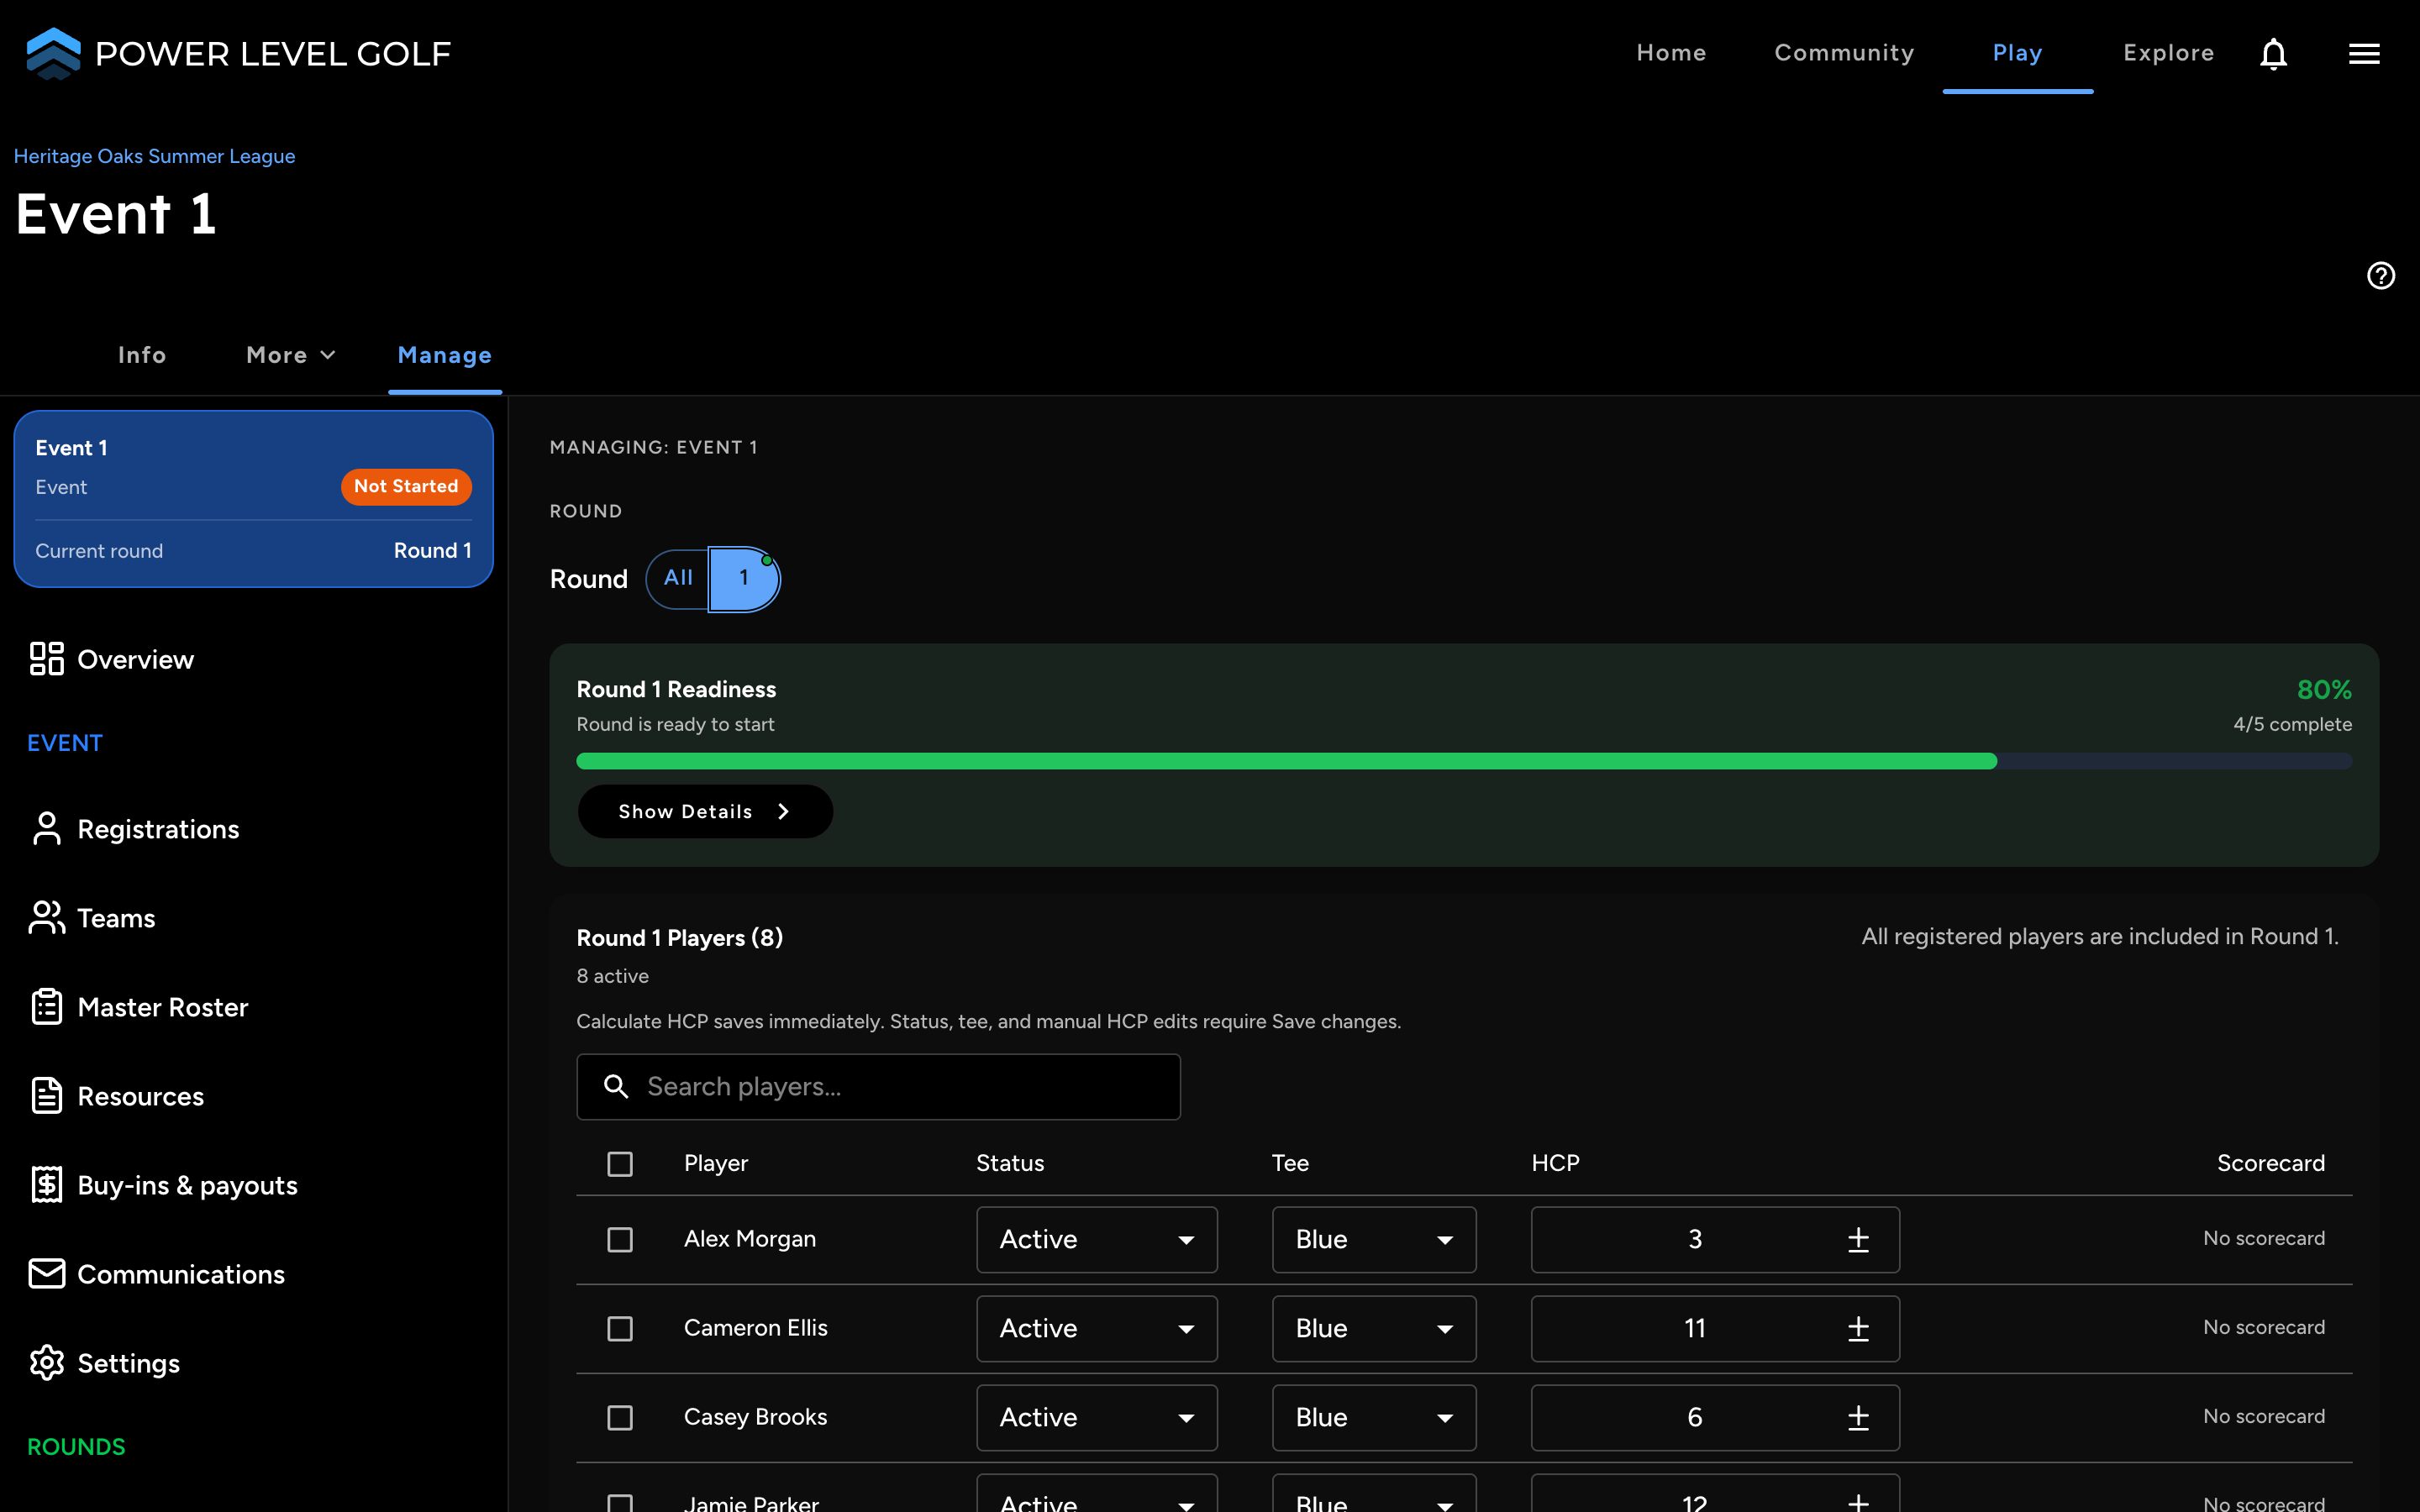The image size is (2420, 1512).
Task: Click Alex Morgan's HCP value field
Action: coord(1715,1240)
